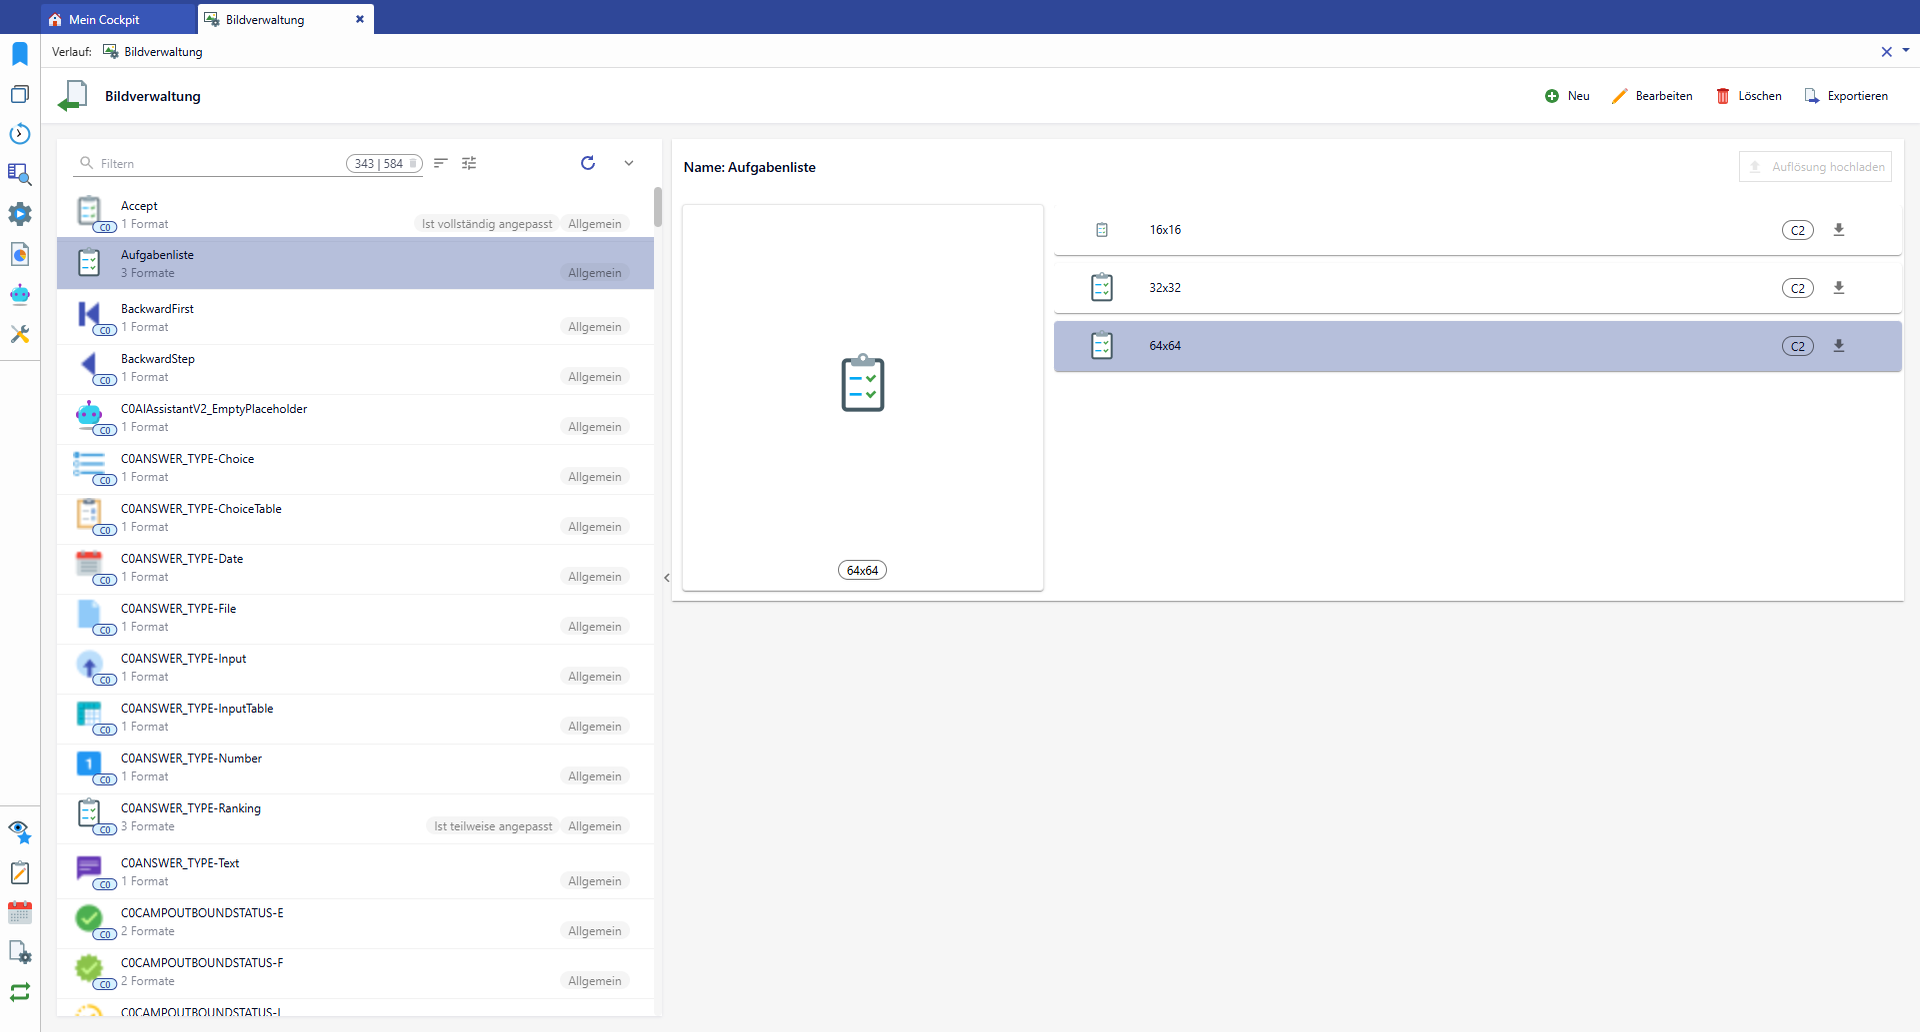
Task: Collapse the list panel with left arrow
Action: (667, 578)
